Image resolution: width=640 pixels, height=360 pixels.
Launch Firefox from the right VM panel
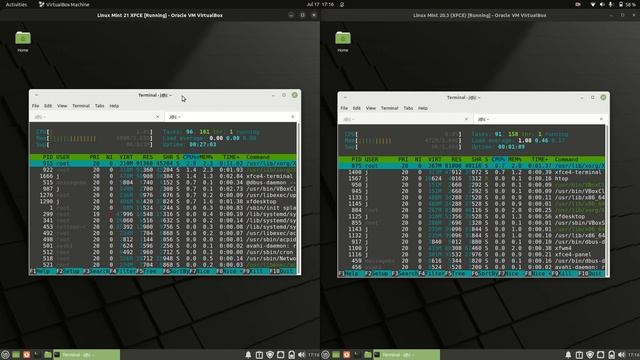click(347, 355)
